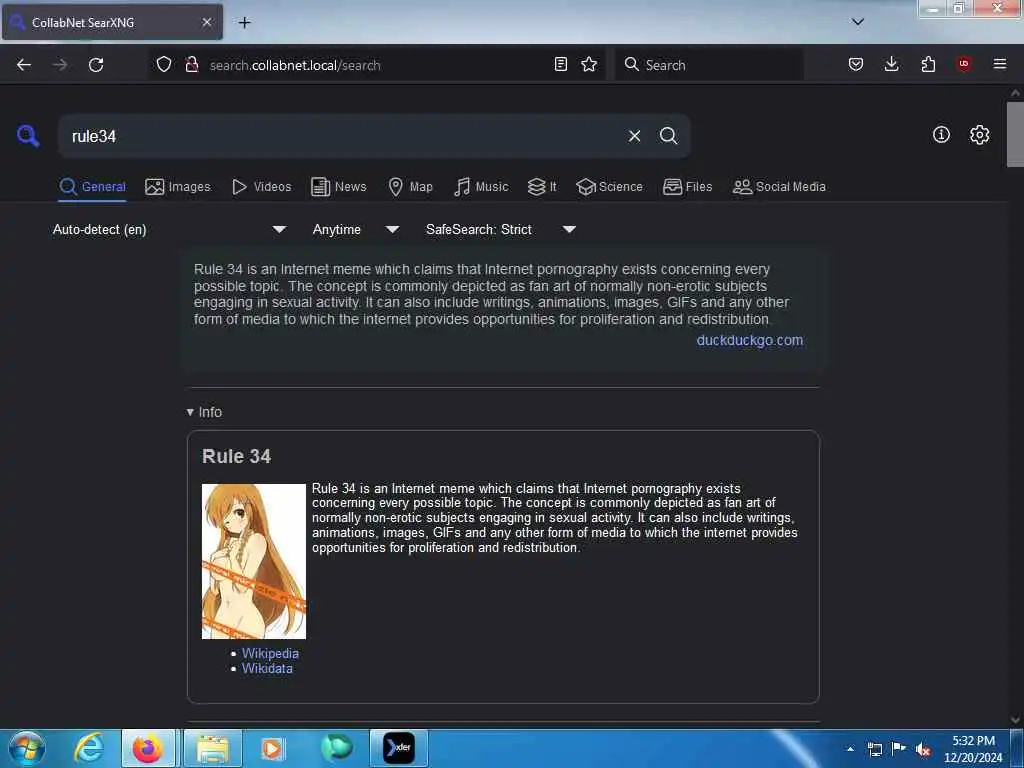This screenshot has width=1024, height=768.
Task: Clear the rule34 search query
Action: pyautogui.click(x=634, y=136)
